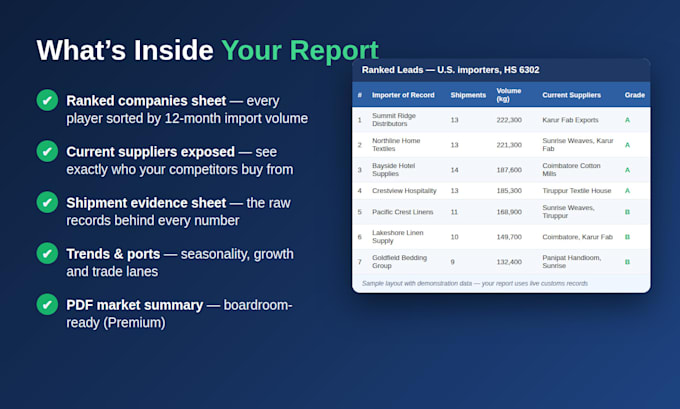This screenshot has width=680, height=409.
Task: Select the 'Bayside Hotel Supplies' importer cell
Action: (393, 170)
